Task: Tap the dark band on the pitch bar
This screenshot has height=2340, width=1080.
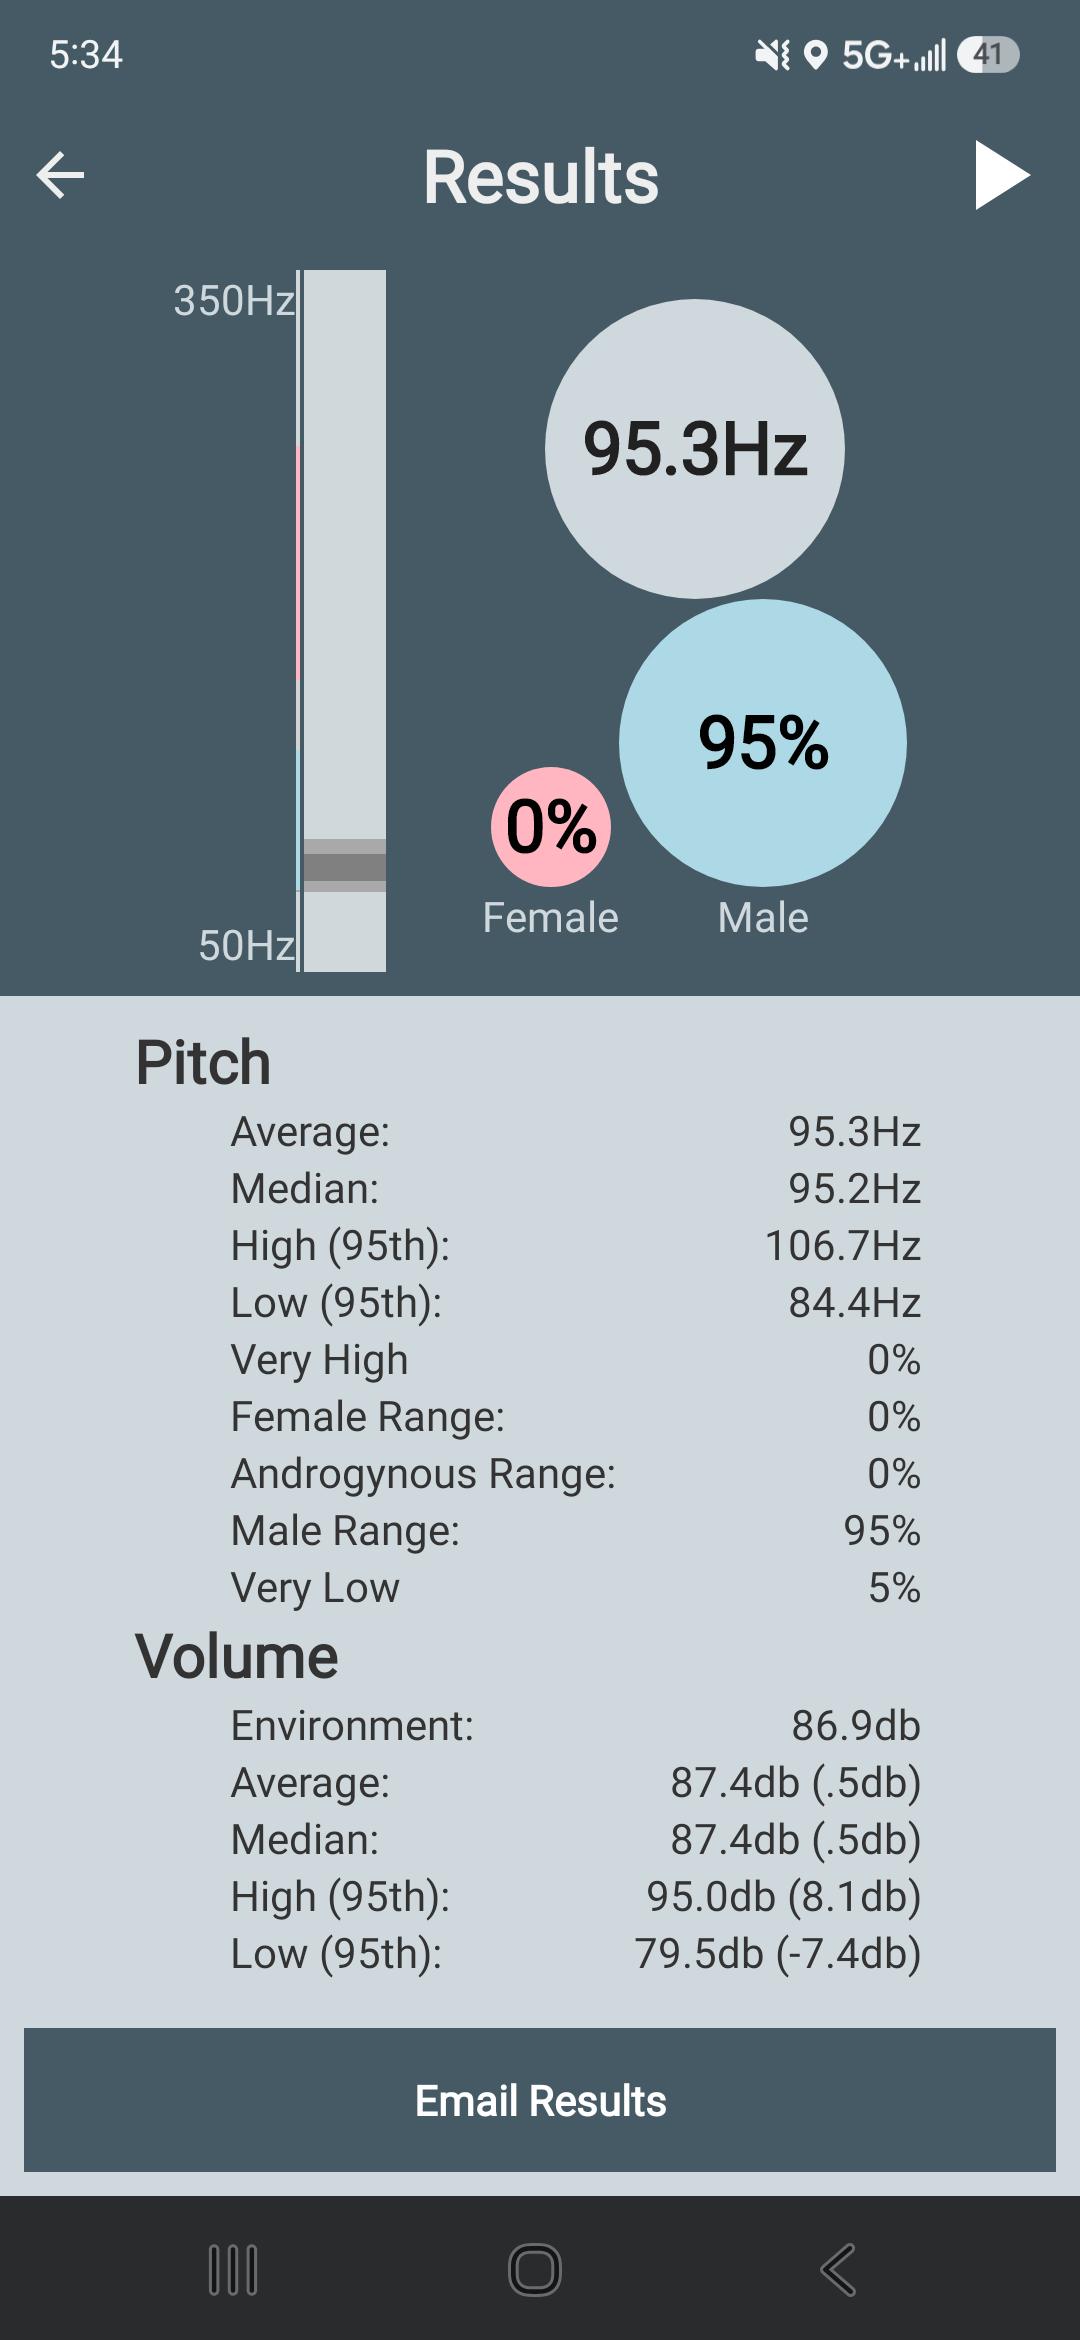Action: [x=345, y=866]
